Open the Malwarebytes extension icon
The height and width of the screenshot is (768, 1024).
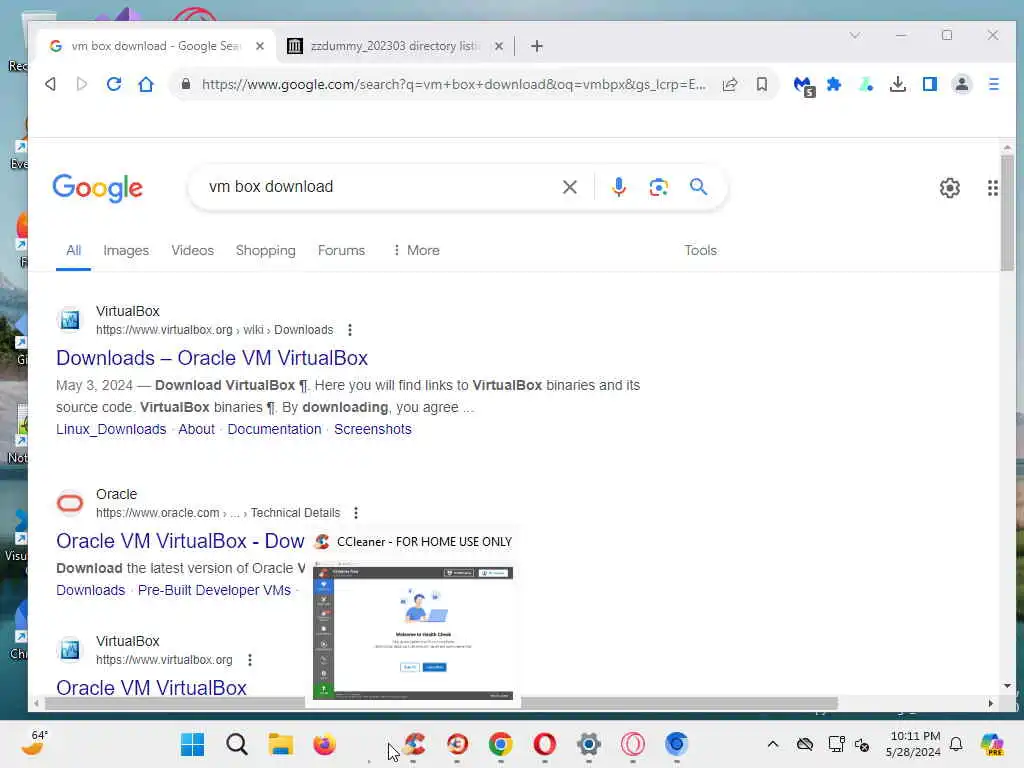(804, 86)
